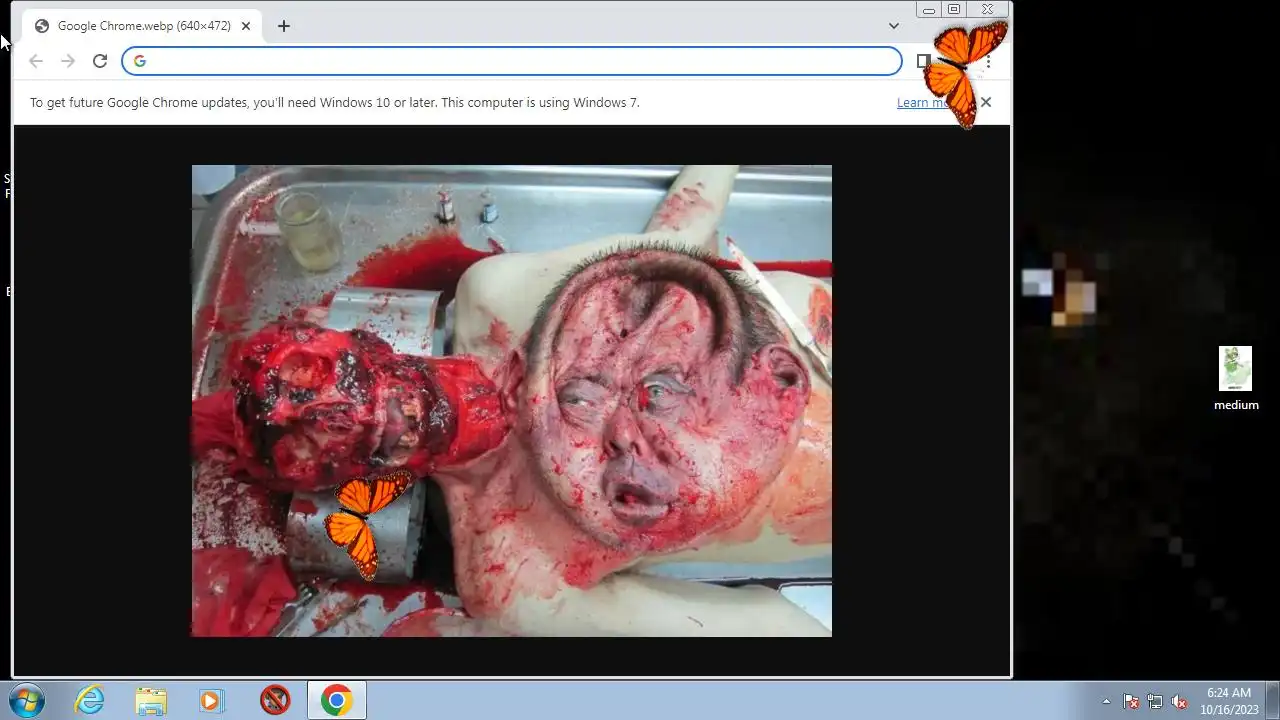Viewport: 1280px width, 720px height.
Task: Click the red prohibition-sign taskbar icon
Action: (x=275, y=700)
